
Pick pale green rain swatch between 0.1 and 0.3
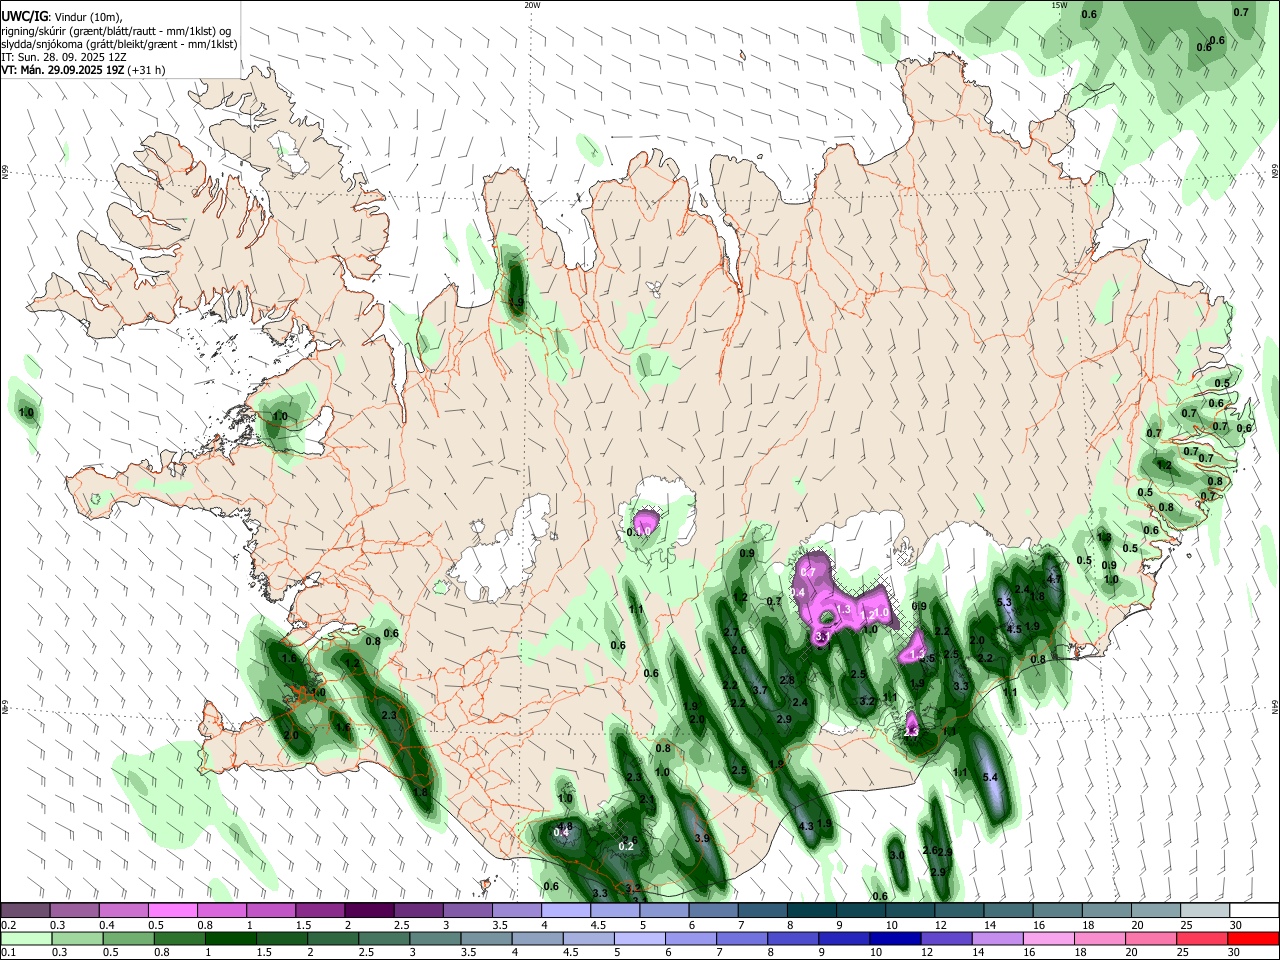point(25,938)
